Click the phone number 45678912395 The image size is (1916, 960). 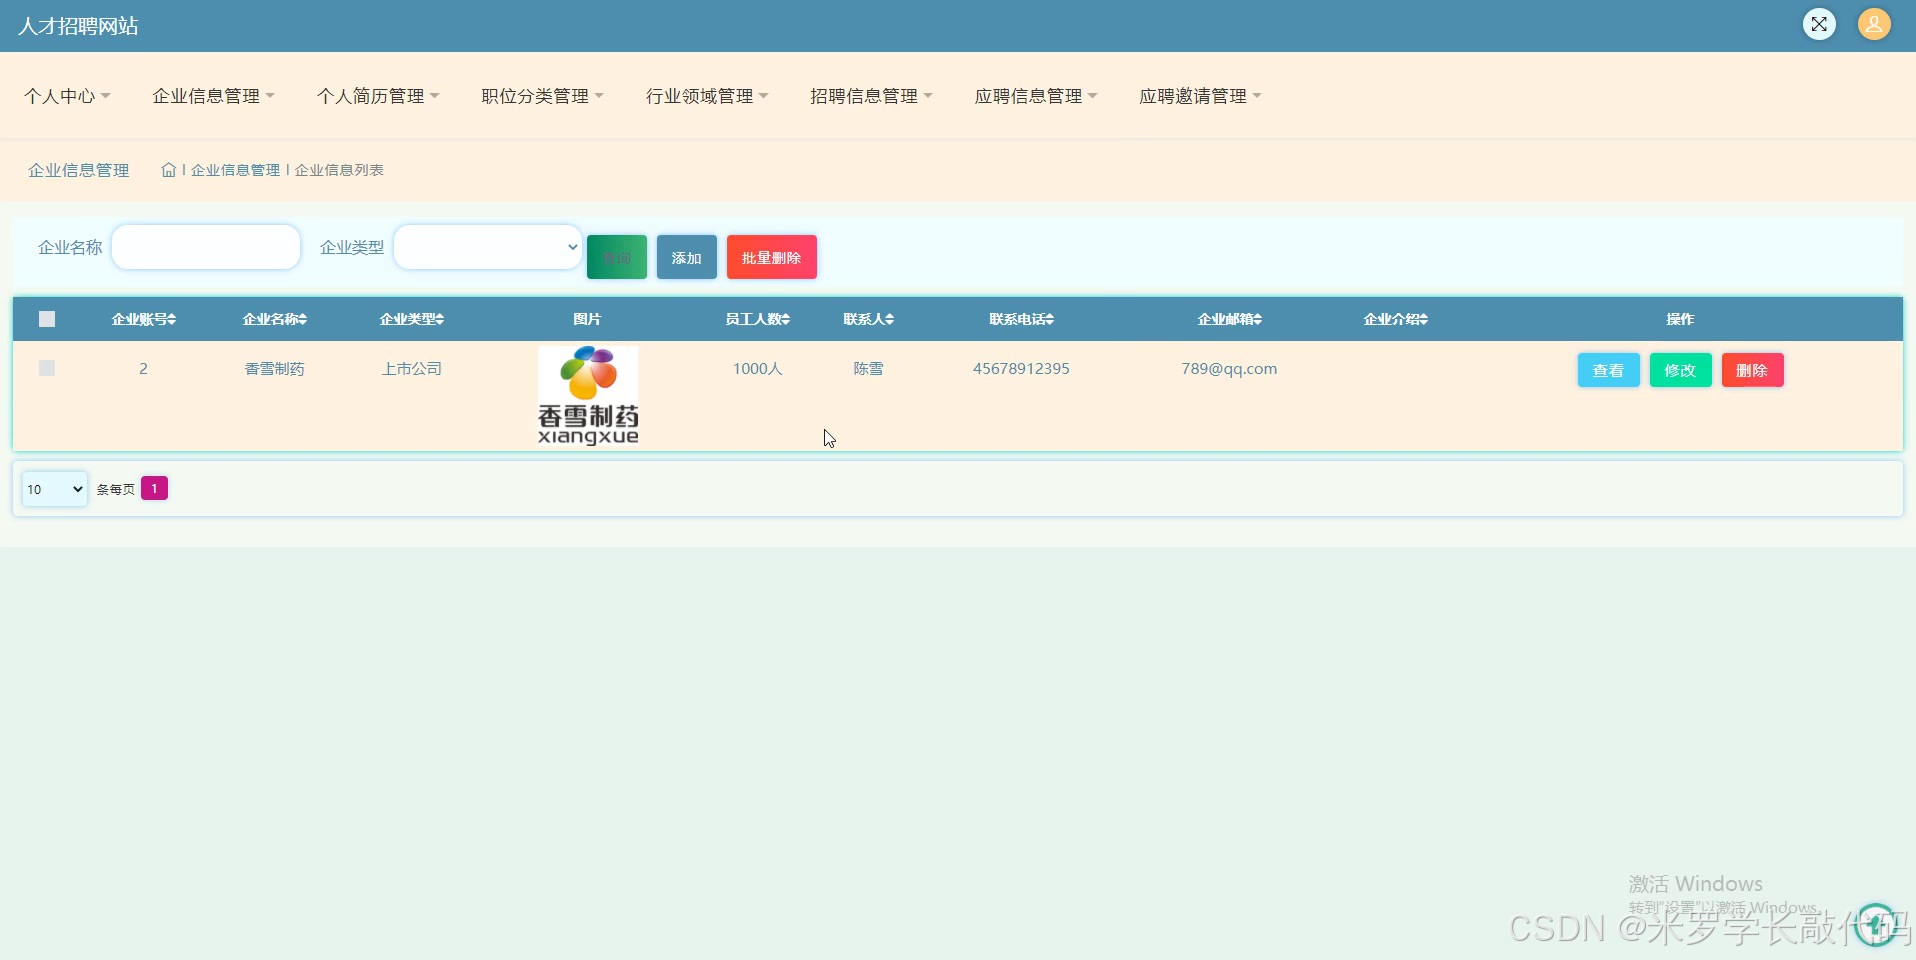pos(1021,369)
